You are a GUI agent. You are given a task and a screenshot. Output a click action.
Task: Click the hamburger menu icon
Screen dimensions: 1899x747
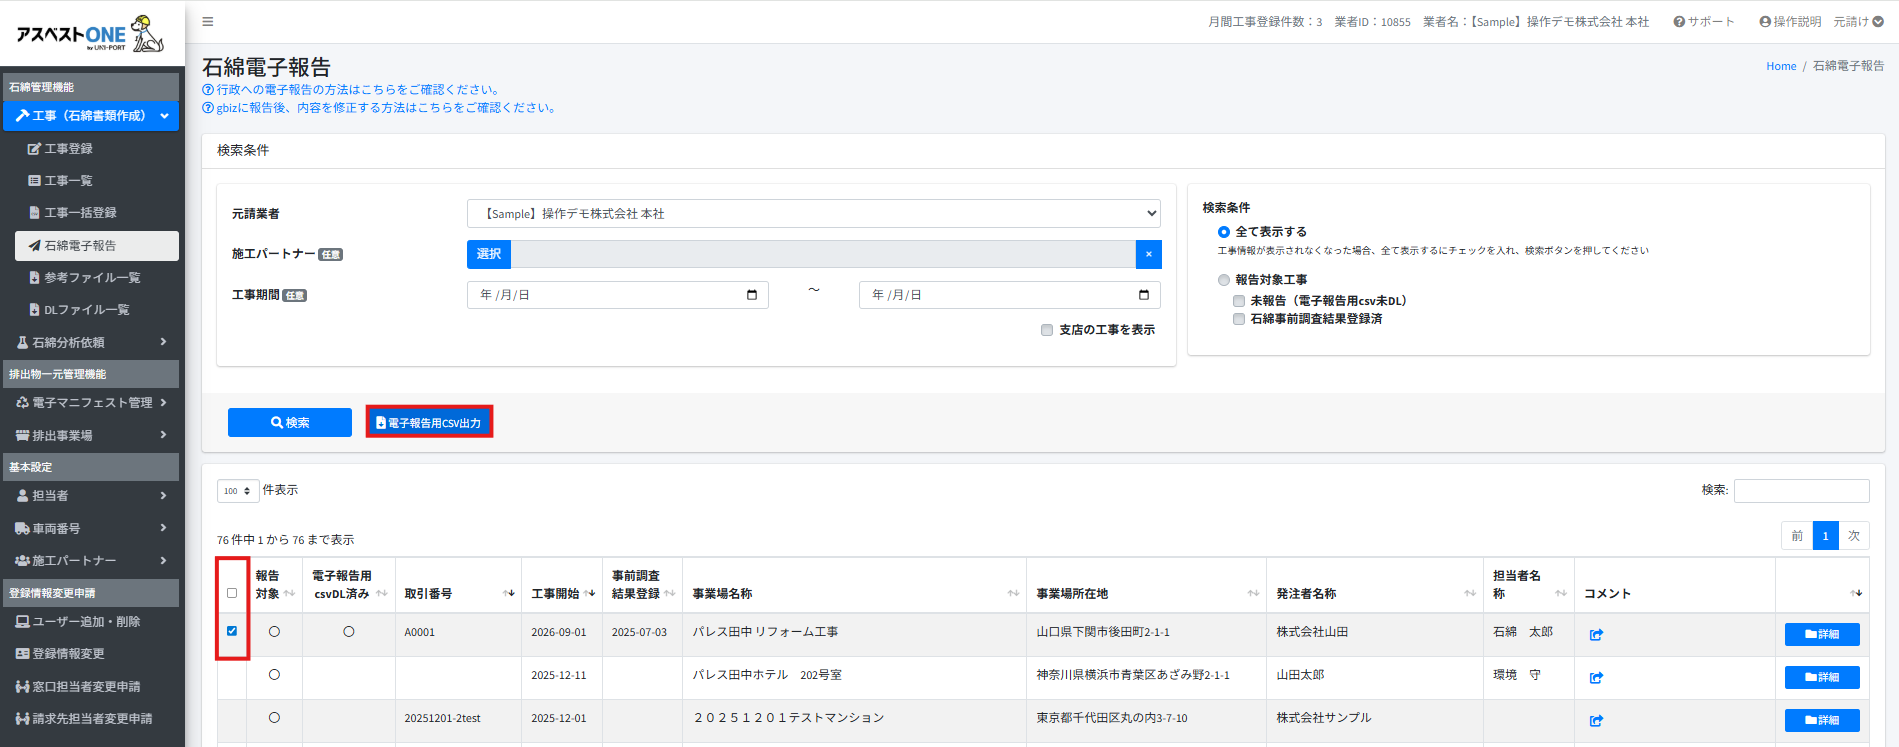click(208, 22)
